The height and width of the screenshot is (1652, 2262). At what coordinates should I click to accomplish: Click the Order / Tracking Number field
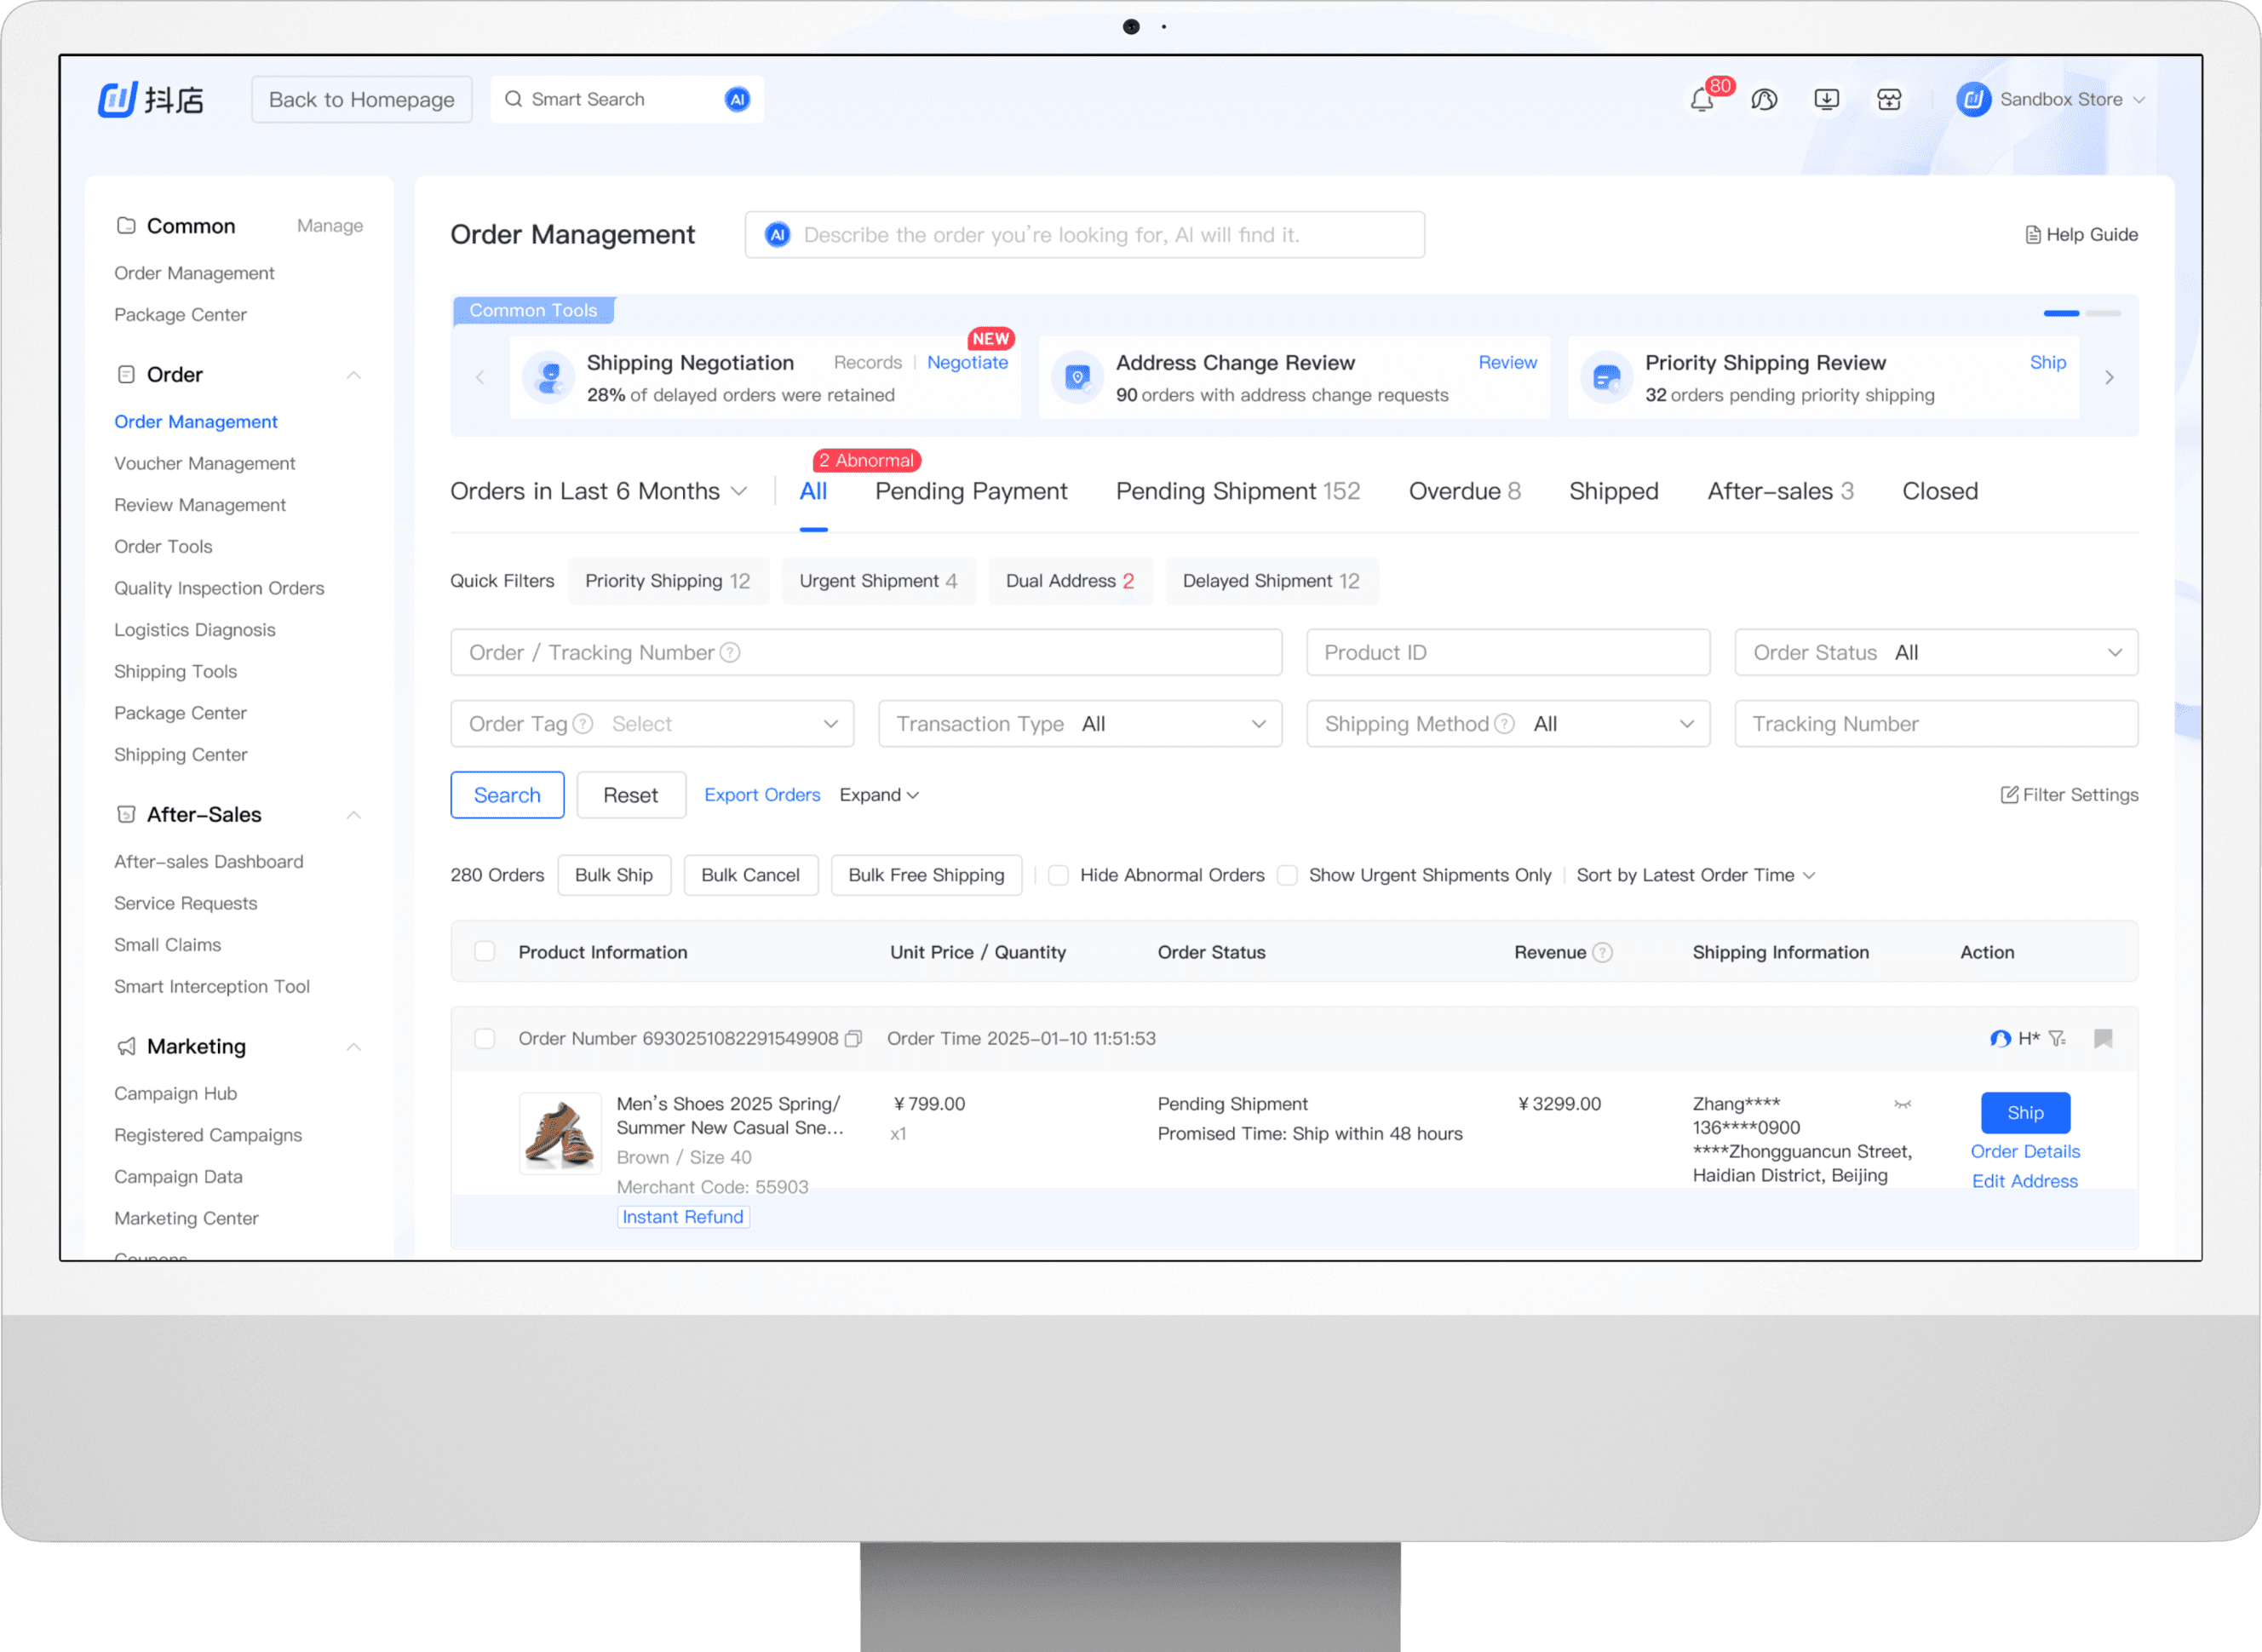866,653
